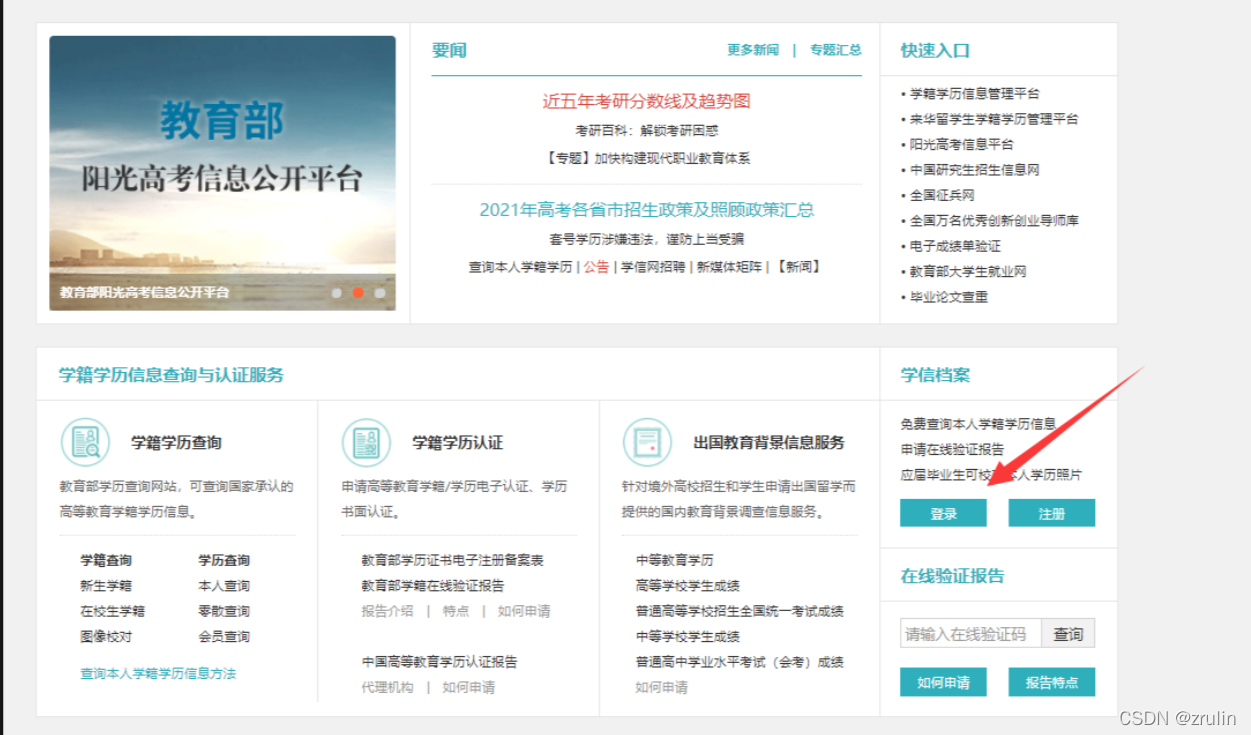
Task: Click the 查询 button beside verification code field
Action: click(x=1068, y=634)
